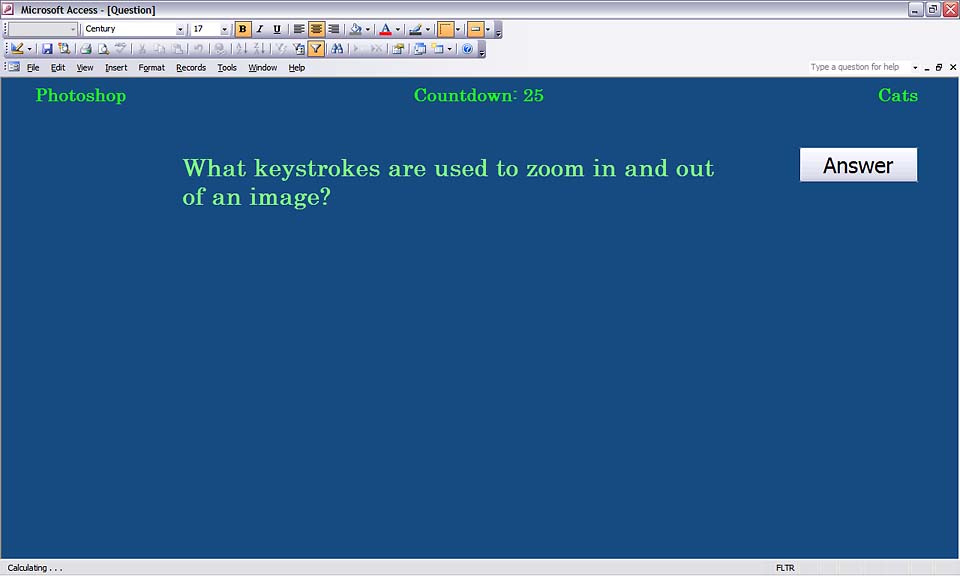Click the Special Effect button
This screenshot has height=576, width=960.
[475, 29]
